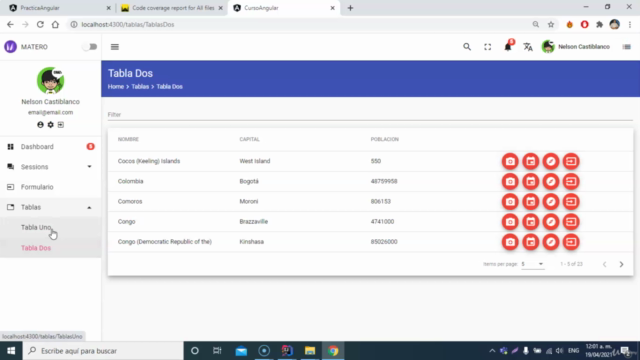Click the Filter input field
640x360 pixels.
coord(370,115)
